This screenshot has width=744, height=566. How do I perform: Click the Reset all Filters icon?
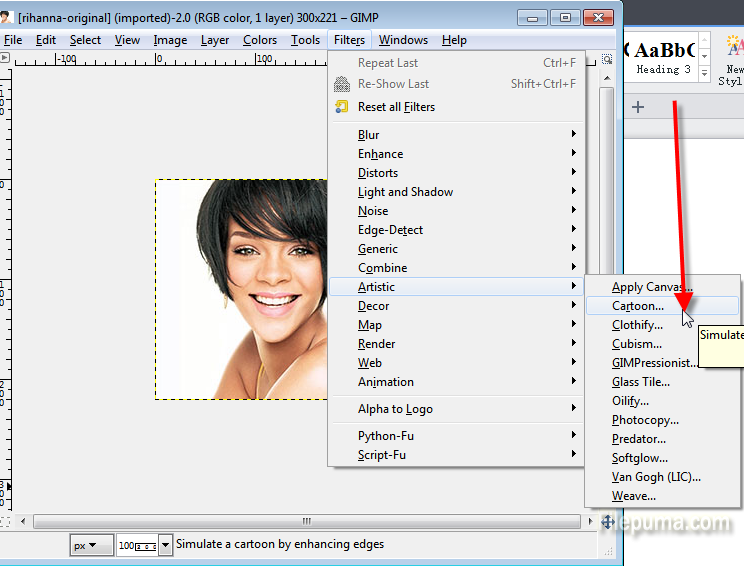(342, 107)
